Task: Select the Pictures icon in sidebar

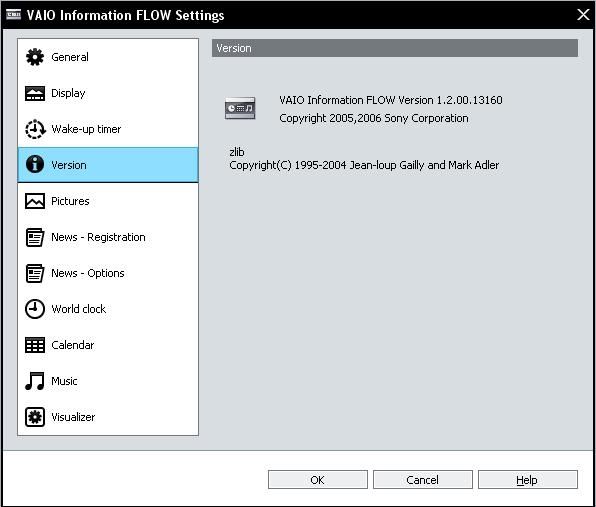Action: (x=35, y=201)
